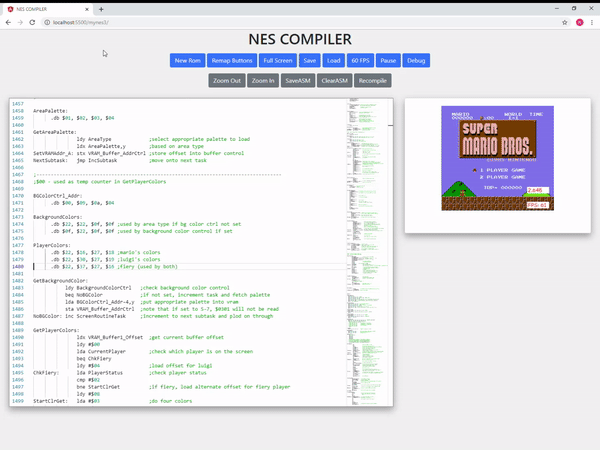Go back in browser history

click(8, 22)
